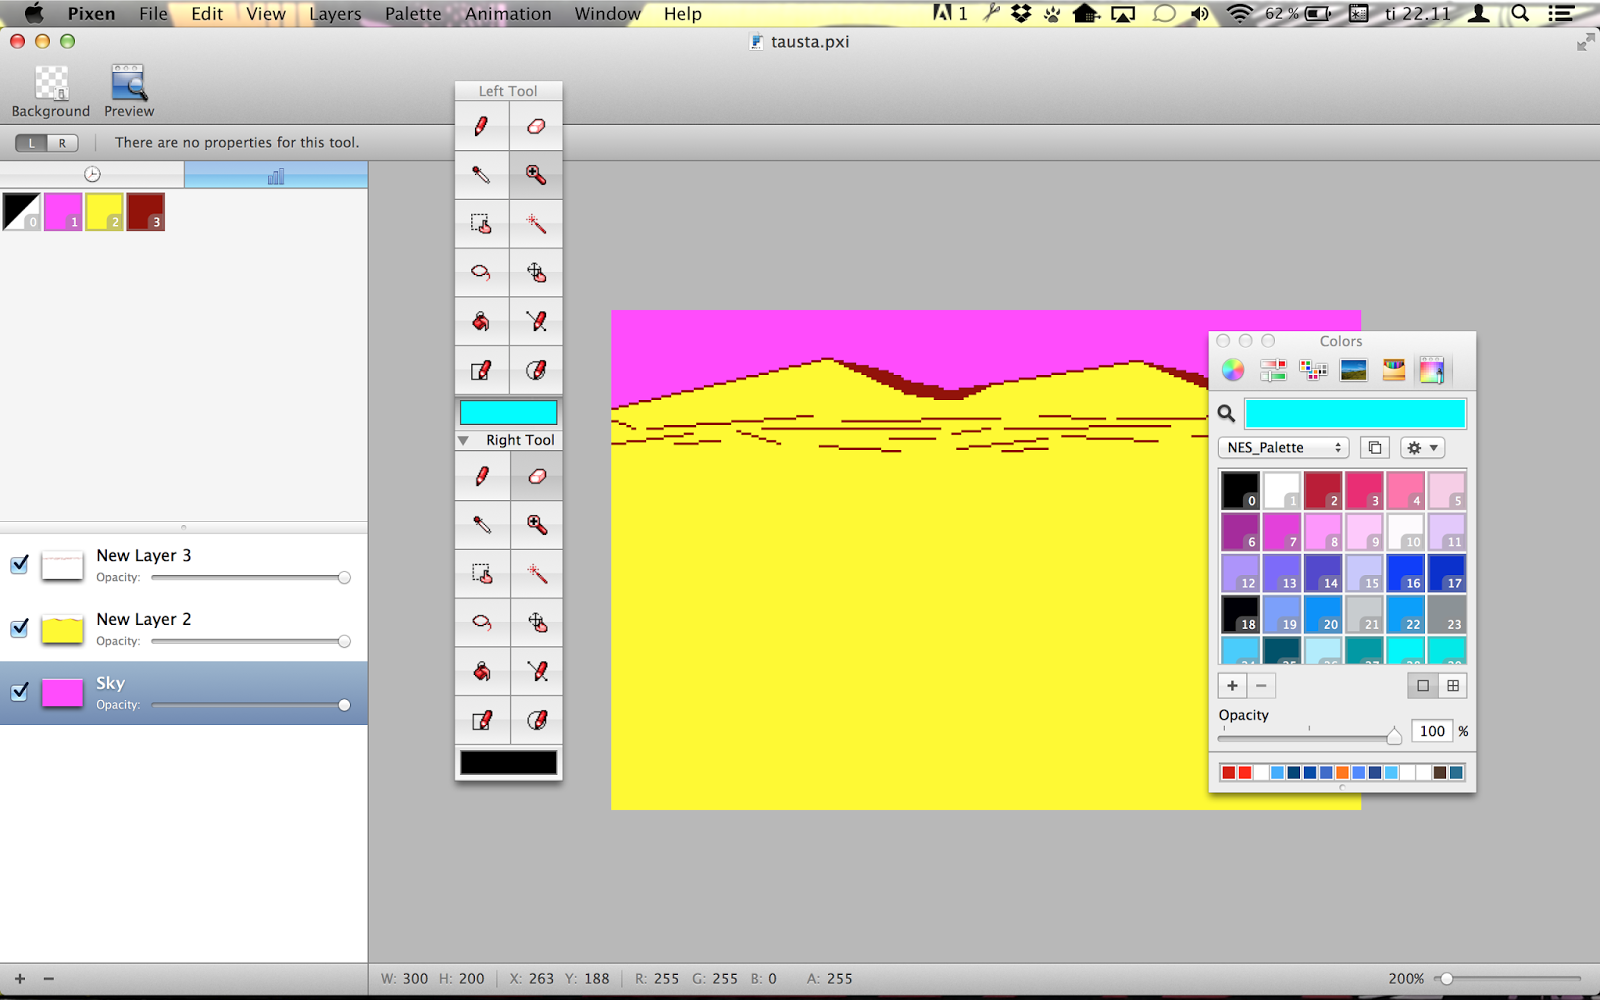Open the Animation menu in the menu bar
Screen dimensions: 1600x1000
click(x=508, y=14)
